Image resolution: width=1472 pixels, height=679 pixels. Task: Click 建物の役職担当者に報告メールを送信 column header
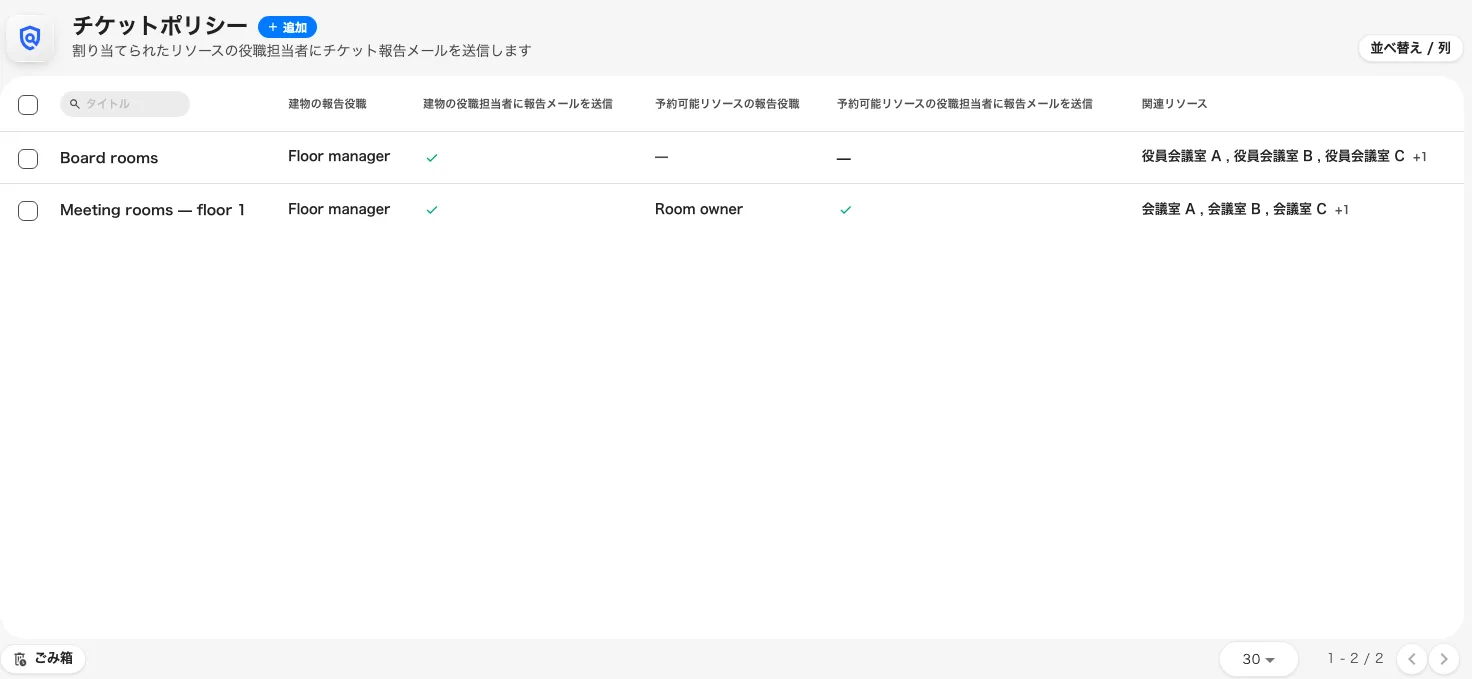[x=518, y=104]
